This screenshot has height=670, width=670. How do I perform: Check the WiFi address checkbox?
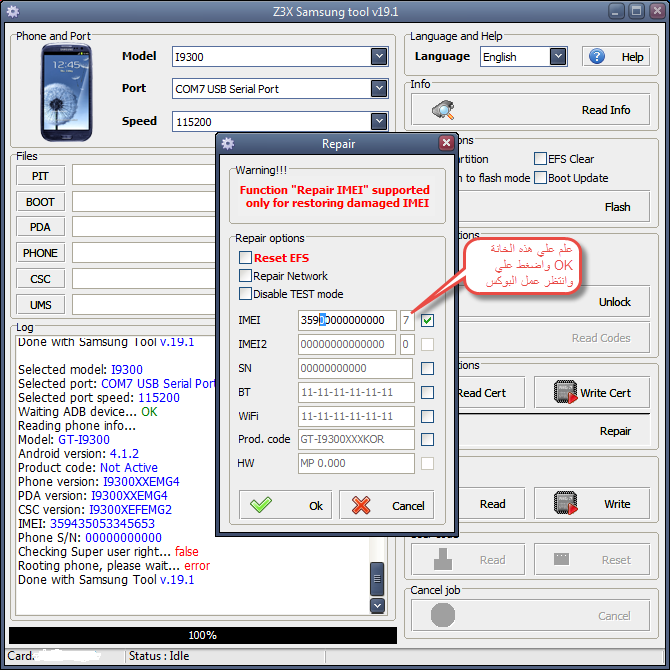coord(427,416)
